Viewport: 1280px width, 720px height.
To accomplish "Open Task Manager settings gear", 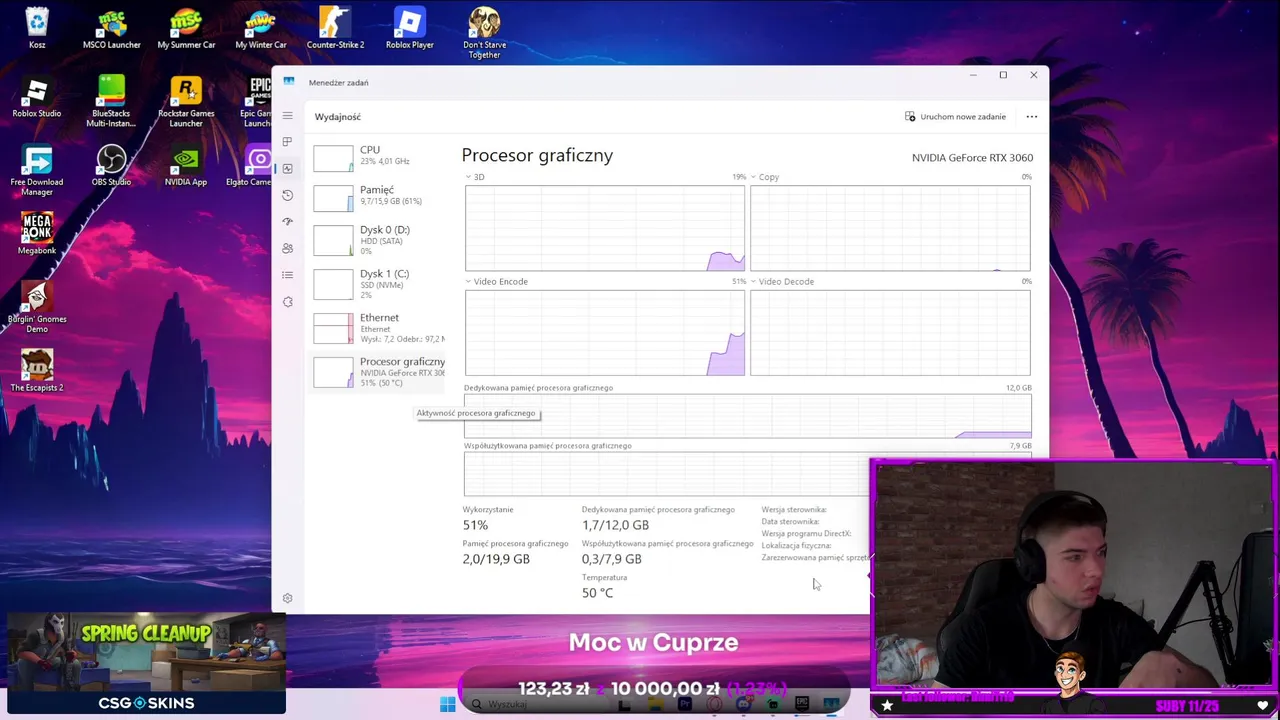I will pos(287,598).
